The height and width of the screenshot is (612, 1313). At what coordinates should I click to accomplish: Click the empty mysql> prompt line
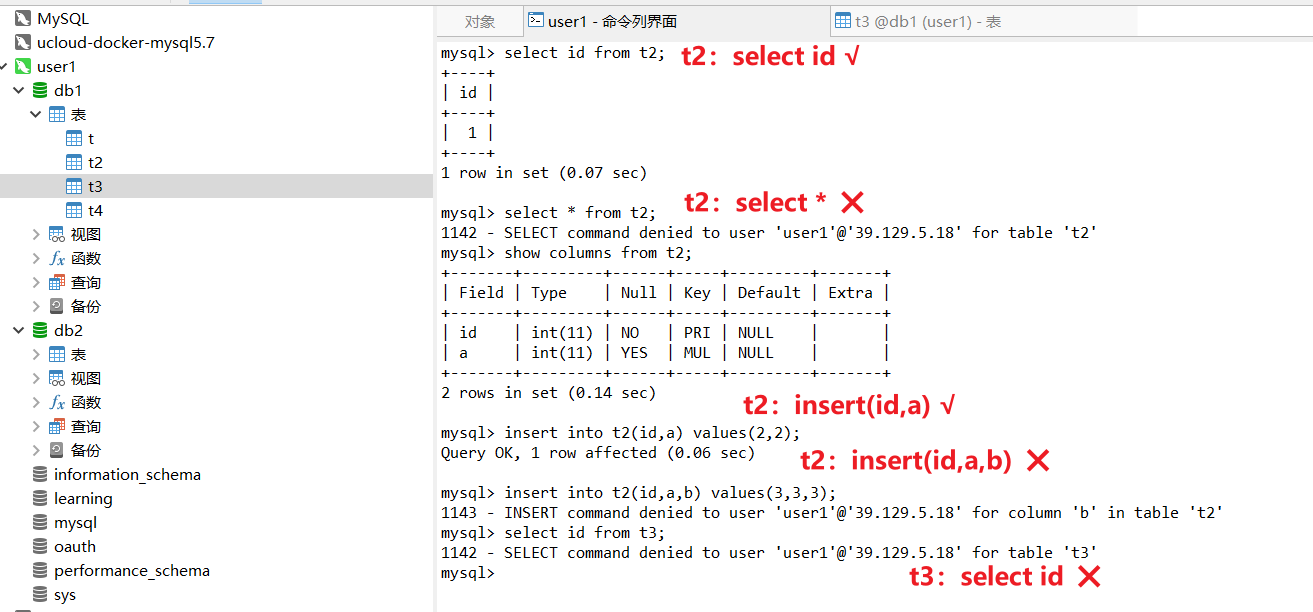coord(468,573)
